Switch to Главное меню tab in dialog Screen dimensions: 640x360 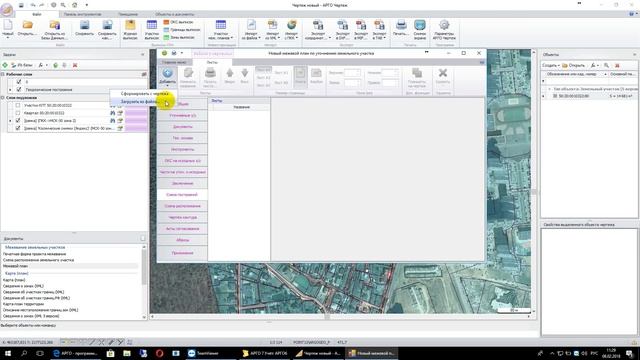(174, 62)
